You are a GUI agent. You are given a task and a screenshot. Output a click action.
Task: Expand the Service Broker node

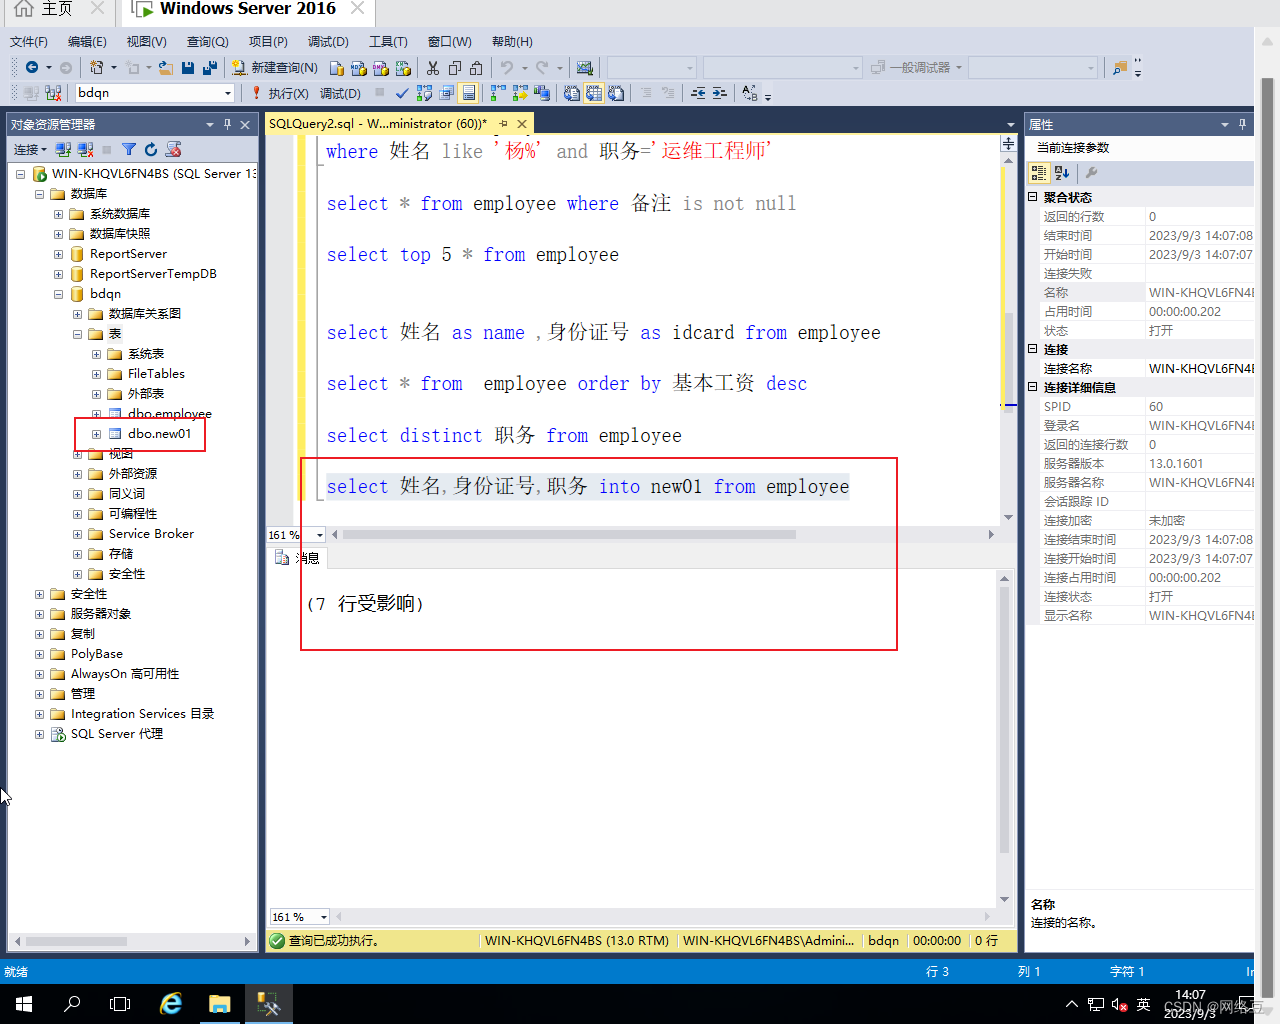click(77, 534)
